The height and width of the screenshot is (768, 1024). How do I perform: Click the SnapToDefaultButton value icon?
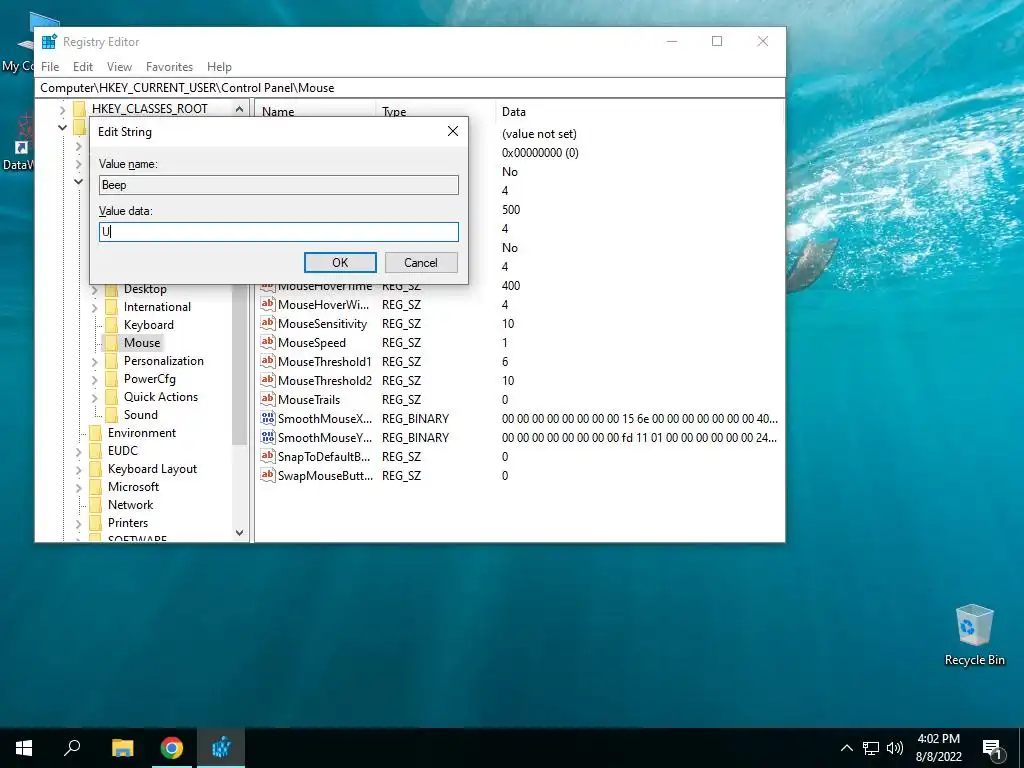267,456
